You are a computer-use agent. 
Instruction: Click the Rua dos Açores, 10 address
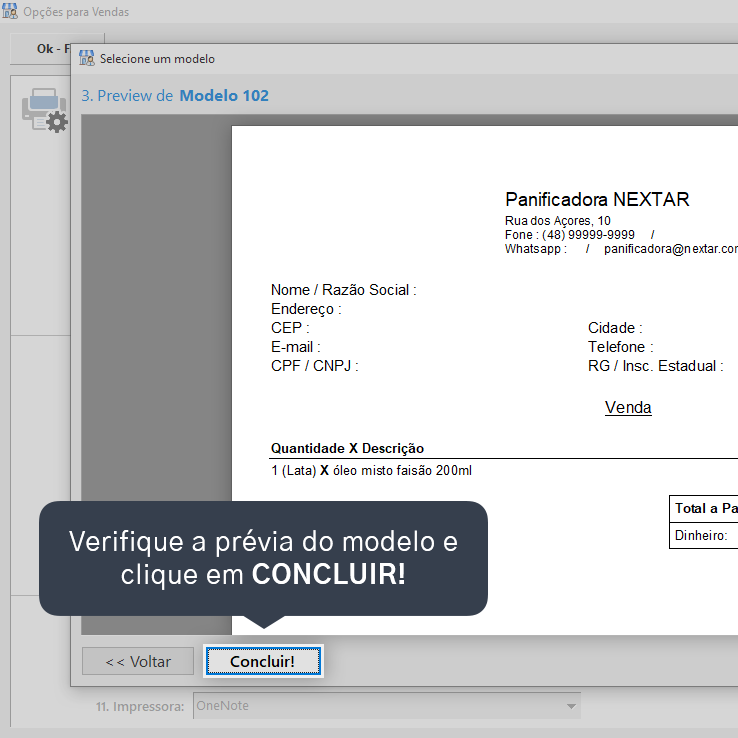click(x=558, y=221)
